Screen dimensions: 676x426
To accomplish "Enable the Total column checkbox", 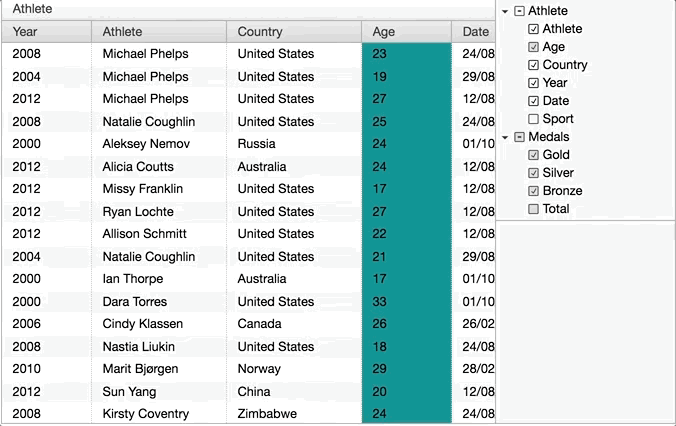I will [x=533, y=209].
